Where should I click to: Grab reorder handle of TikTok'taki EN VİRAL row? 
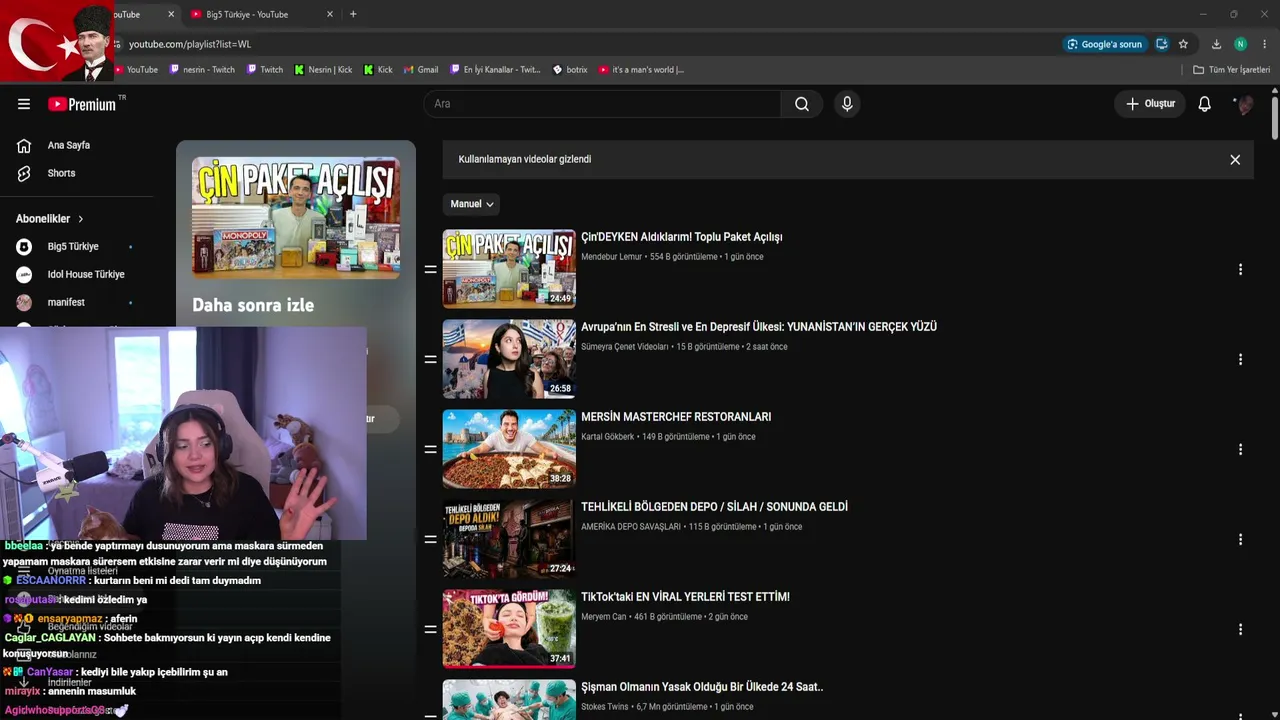pyautogui.click(x=430, y=629)
